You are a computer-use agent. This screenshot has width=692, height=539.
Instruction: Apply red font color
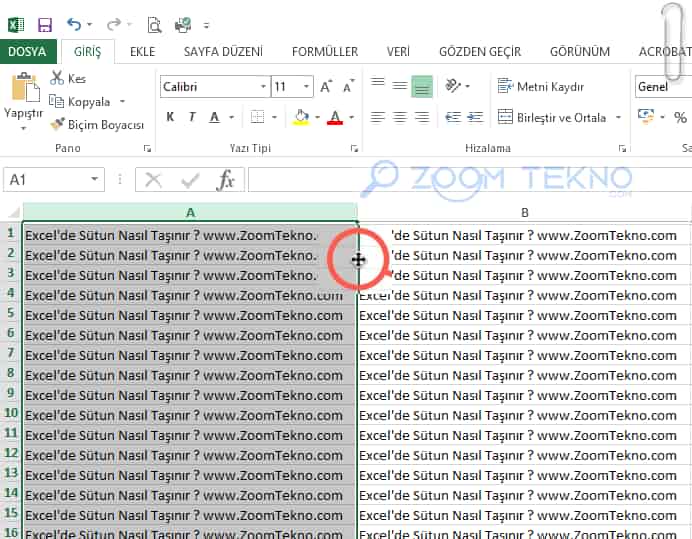click(335, 117)
